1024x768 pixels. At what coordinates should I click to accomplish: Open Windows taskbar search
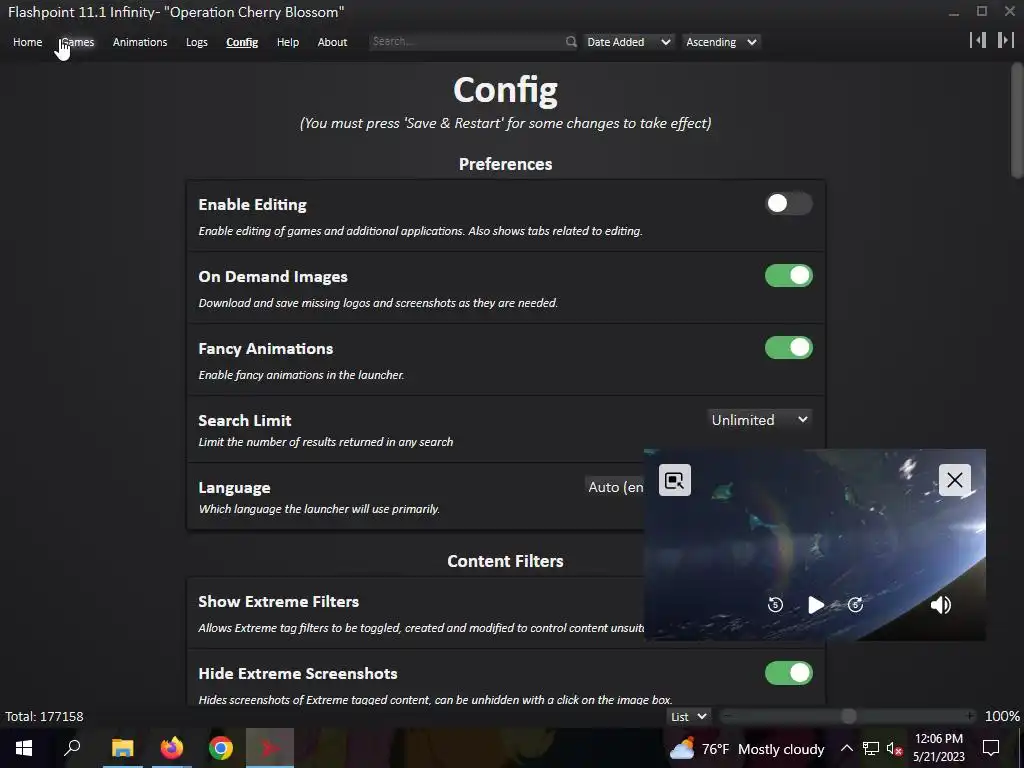point(72,748)
